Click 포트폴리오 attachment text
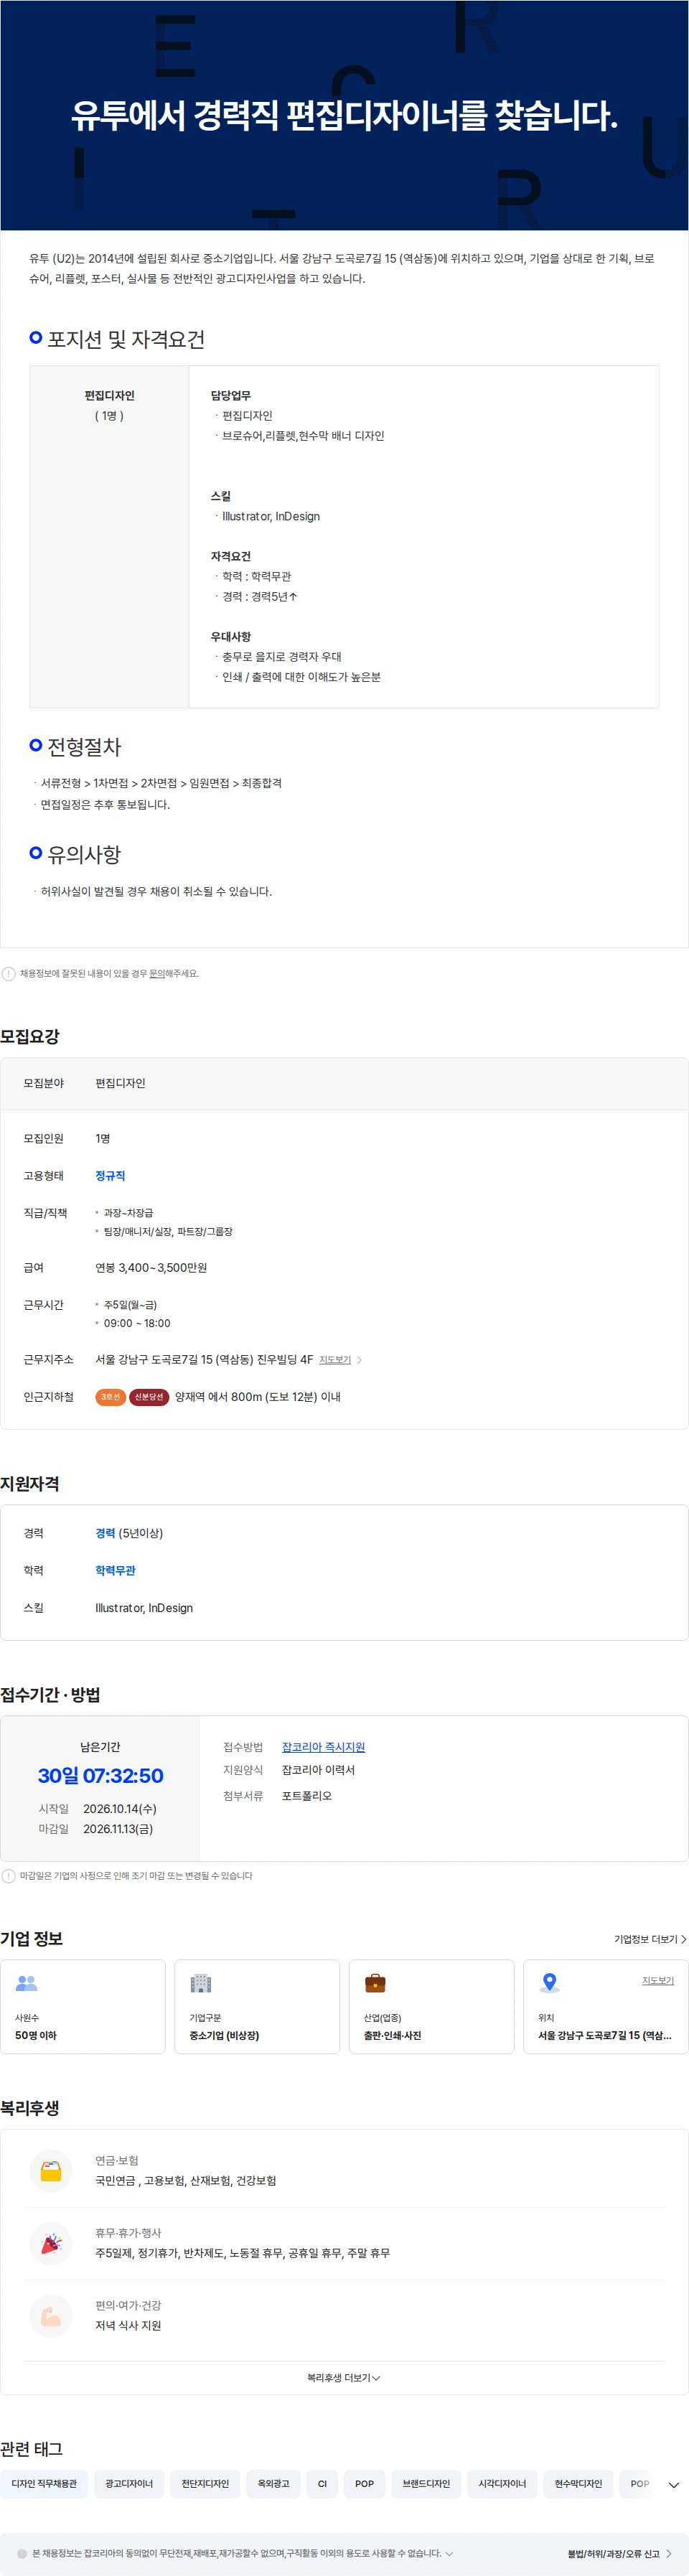689x2576 pixels. (x=307, y=1796)
